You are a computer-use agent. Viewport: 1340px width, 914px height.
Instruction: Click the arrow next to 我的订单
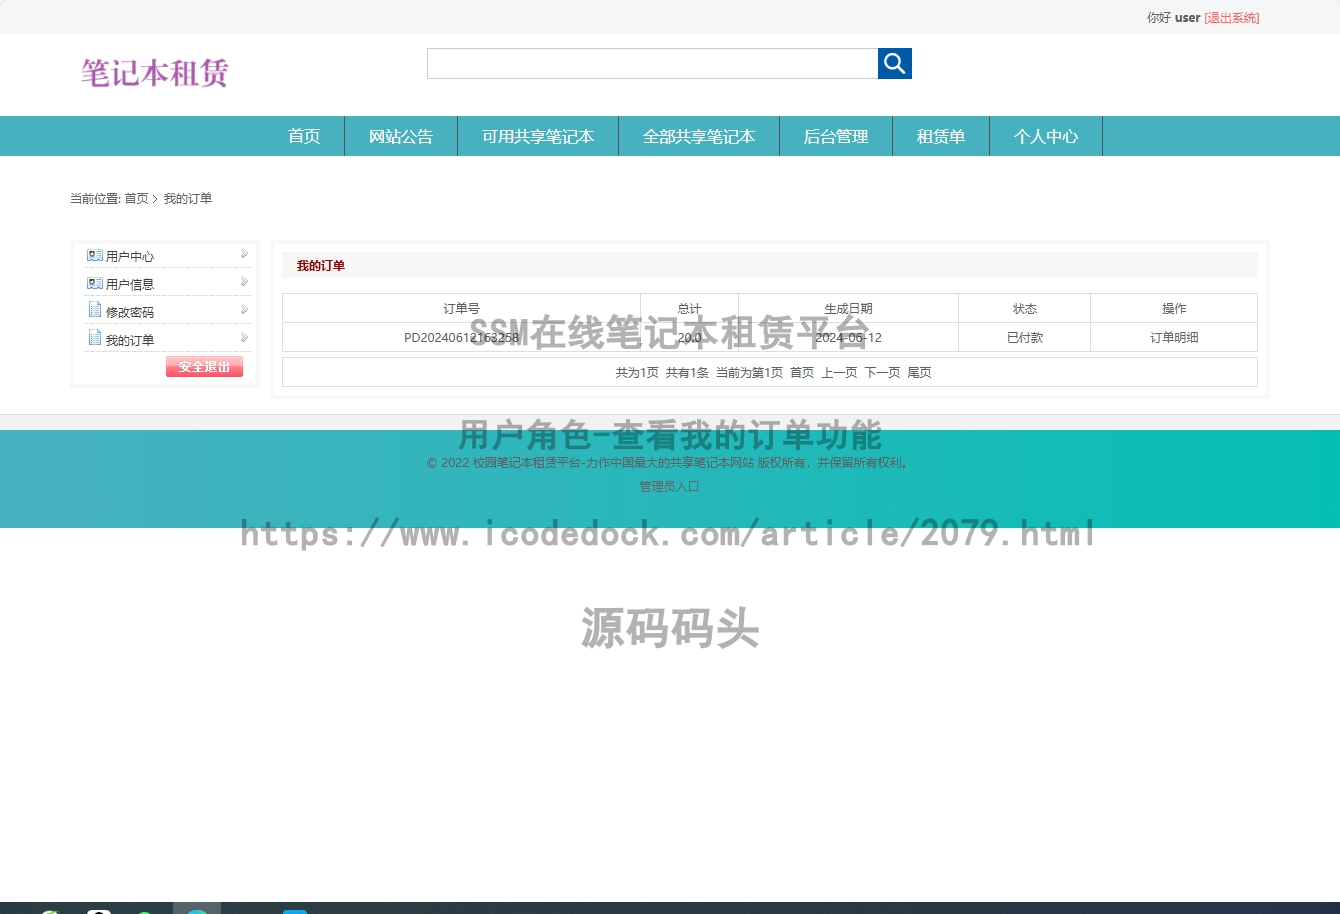[244, 338]
